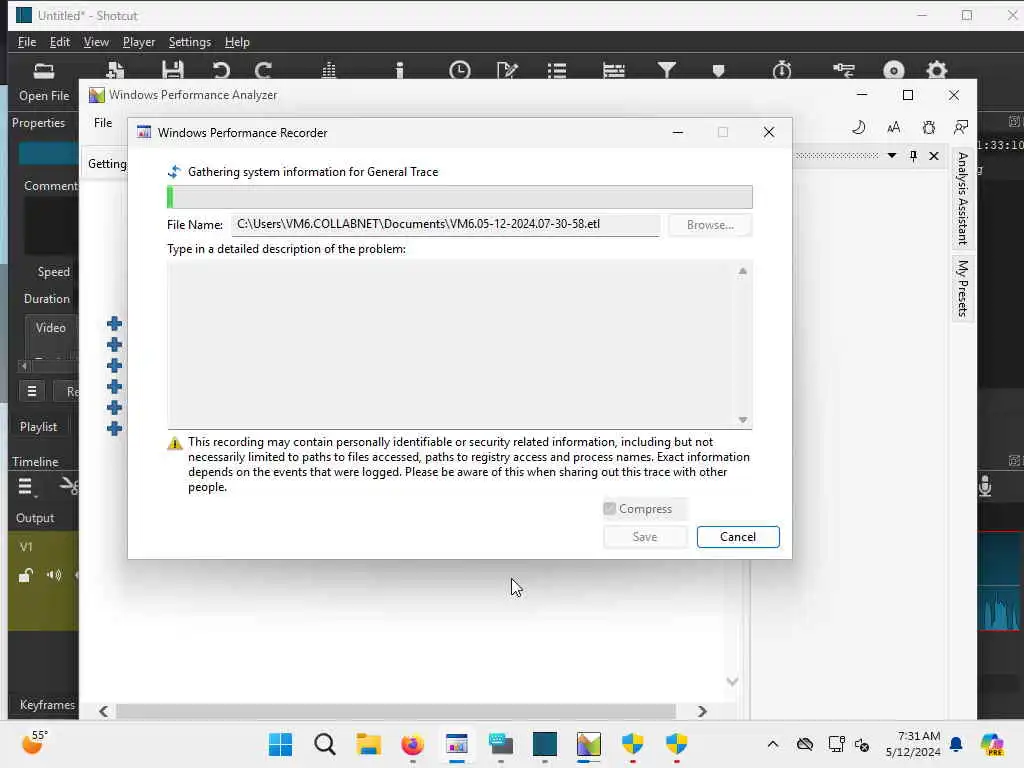Click the Save button in Performance Recorder
Viewport: 1024px width, 768px height.
(x=645, y=537)
